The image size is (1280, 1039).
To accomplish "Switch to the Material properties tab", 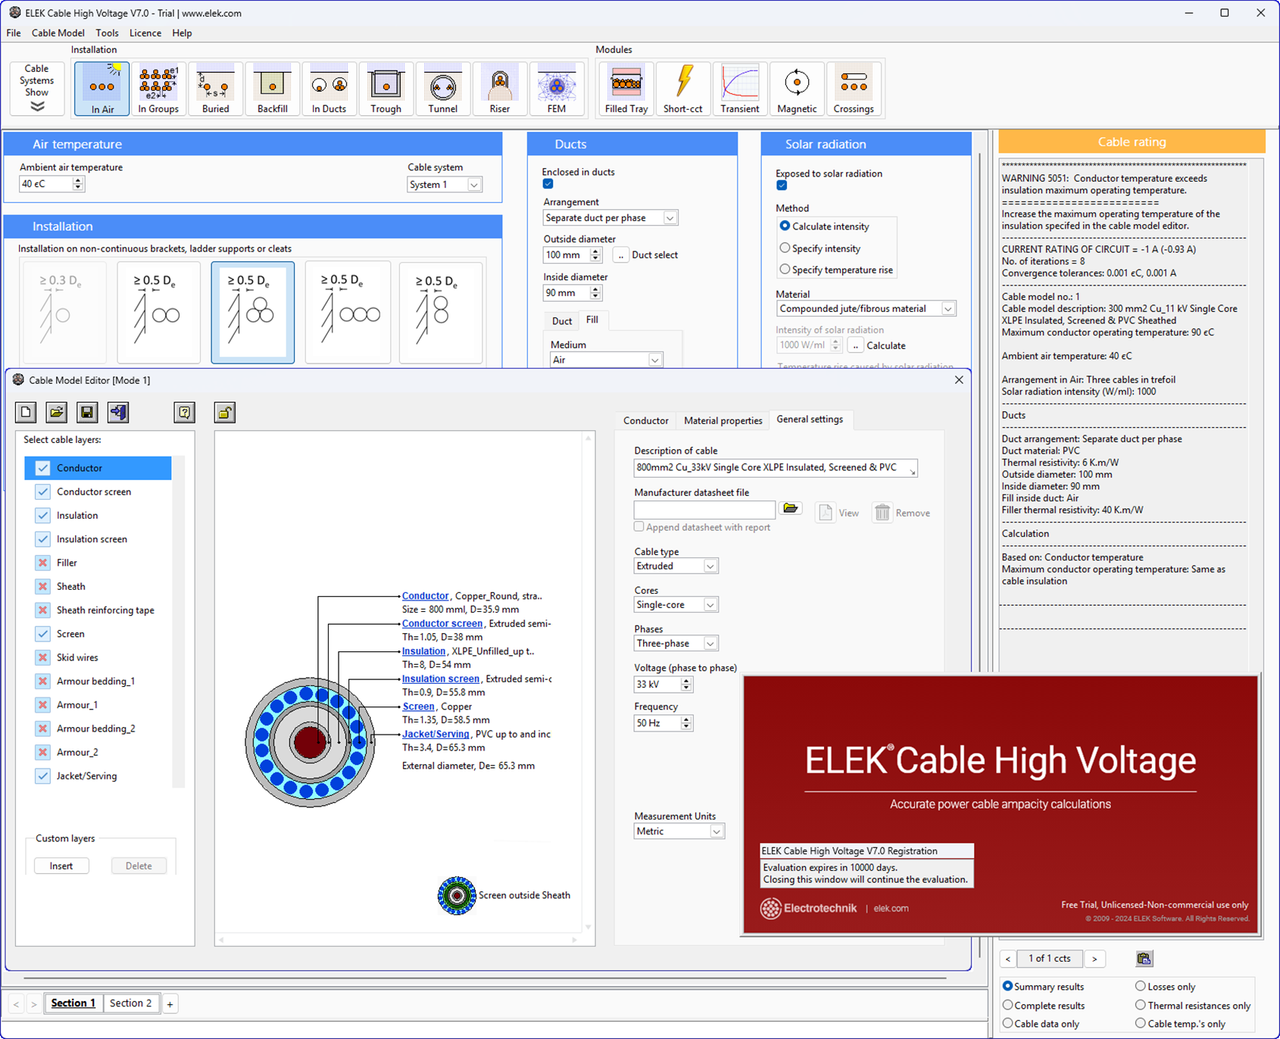I will tap(723, 421).
